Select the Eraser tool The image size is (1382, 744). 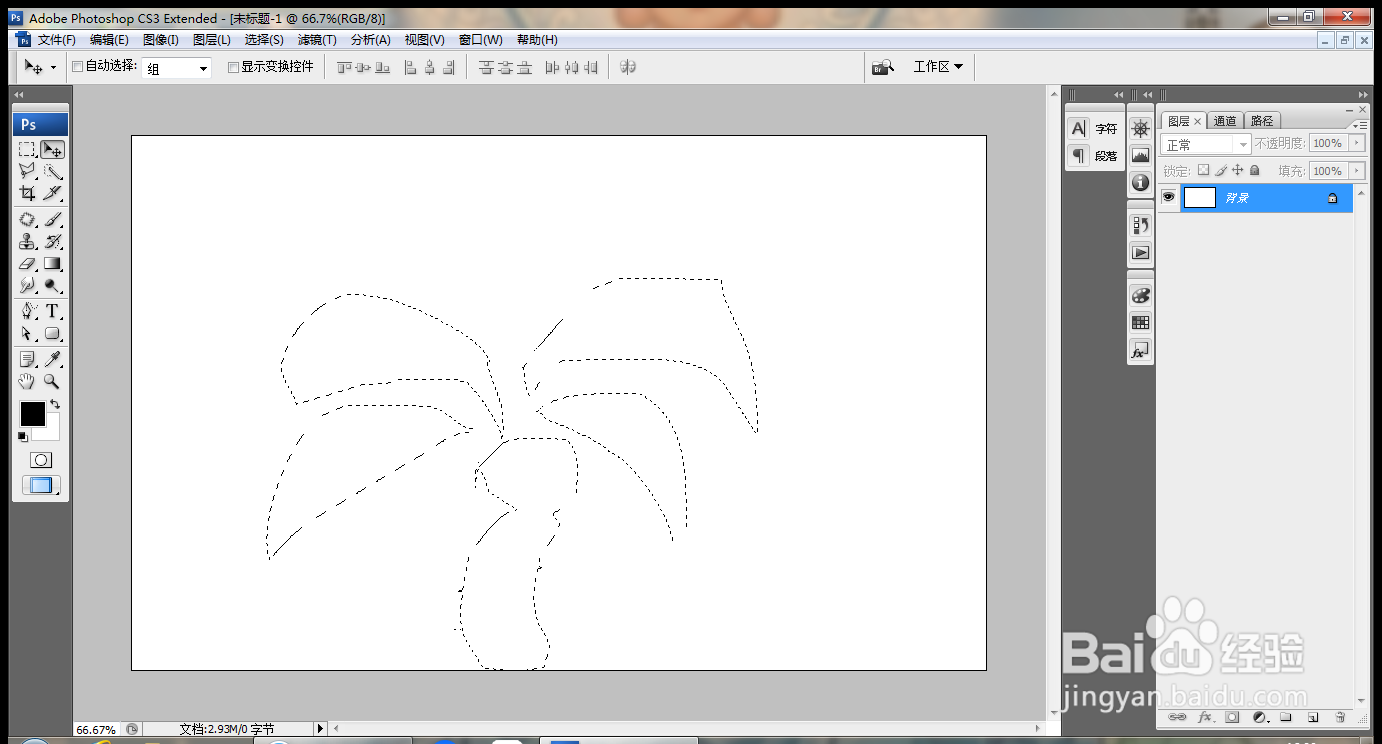tap(27, 263)
